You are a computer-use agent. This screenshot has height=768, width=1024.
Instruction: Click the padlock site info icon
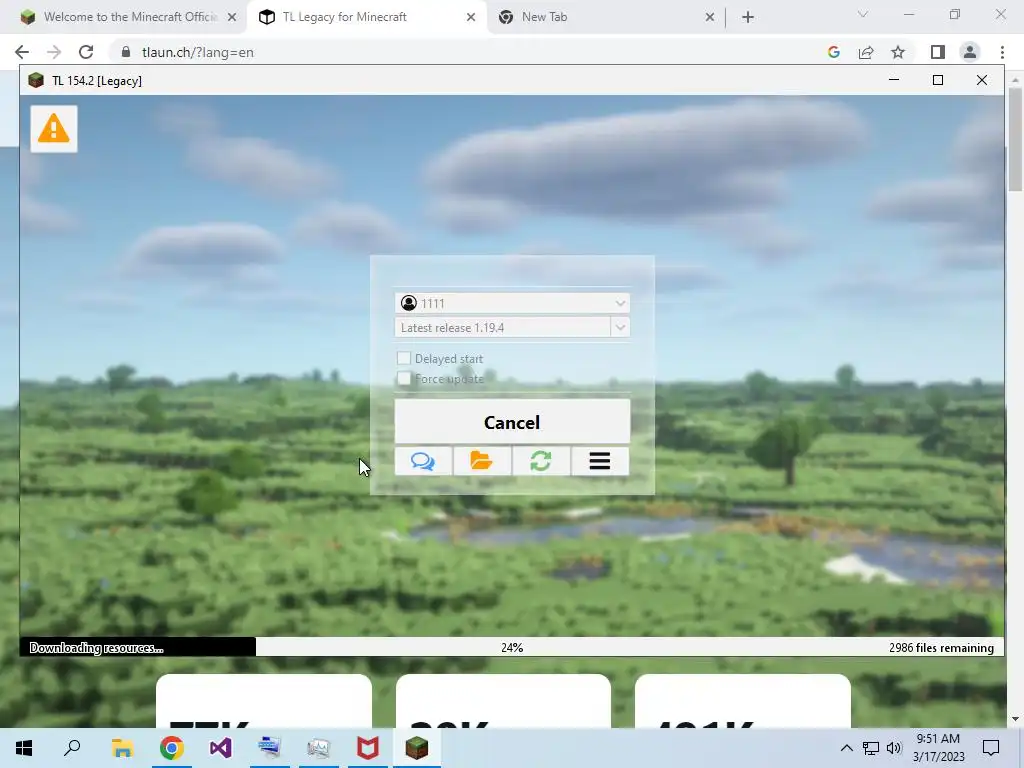click(x=126, y=52)
